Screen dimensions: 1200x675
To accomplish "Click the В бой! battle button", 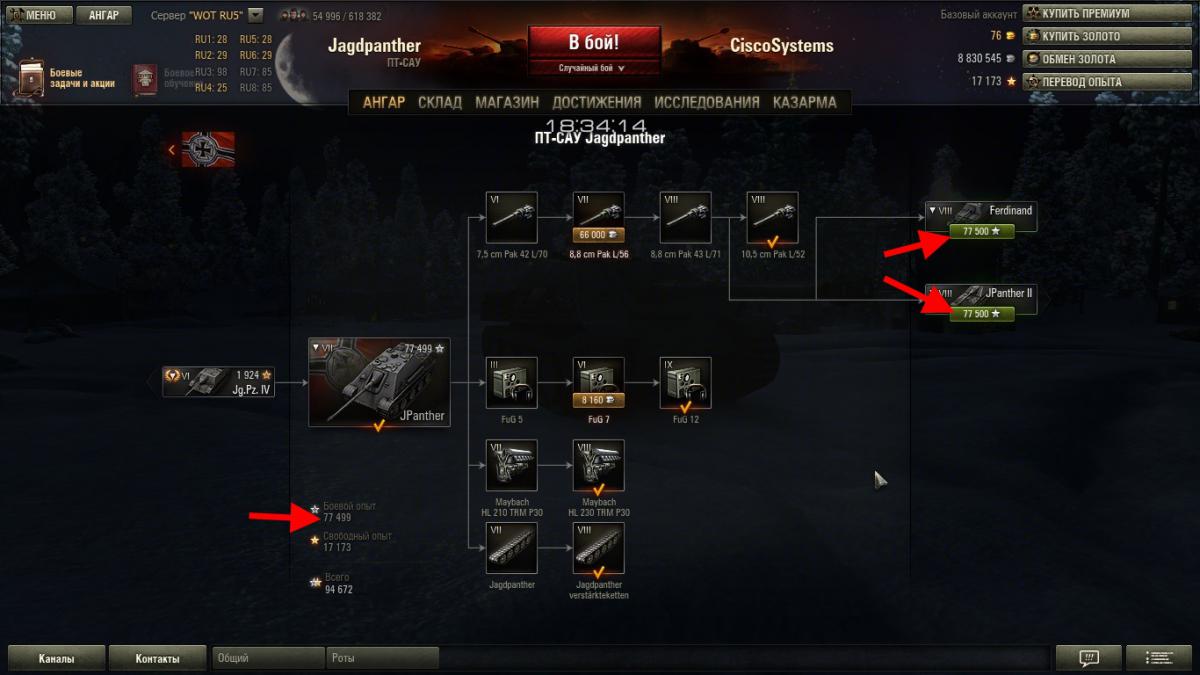I will 594,43.
